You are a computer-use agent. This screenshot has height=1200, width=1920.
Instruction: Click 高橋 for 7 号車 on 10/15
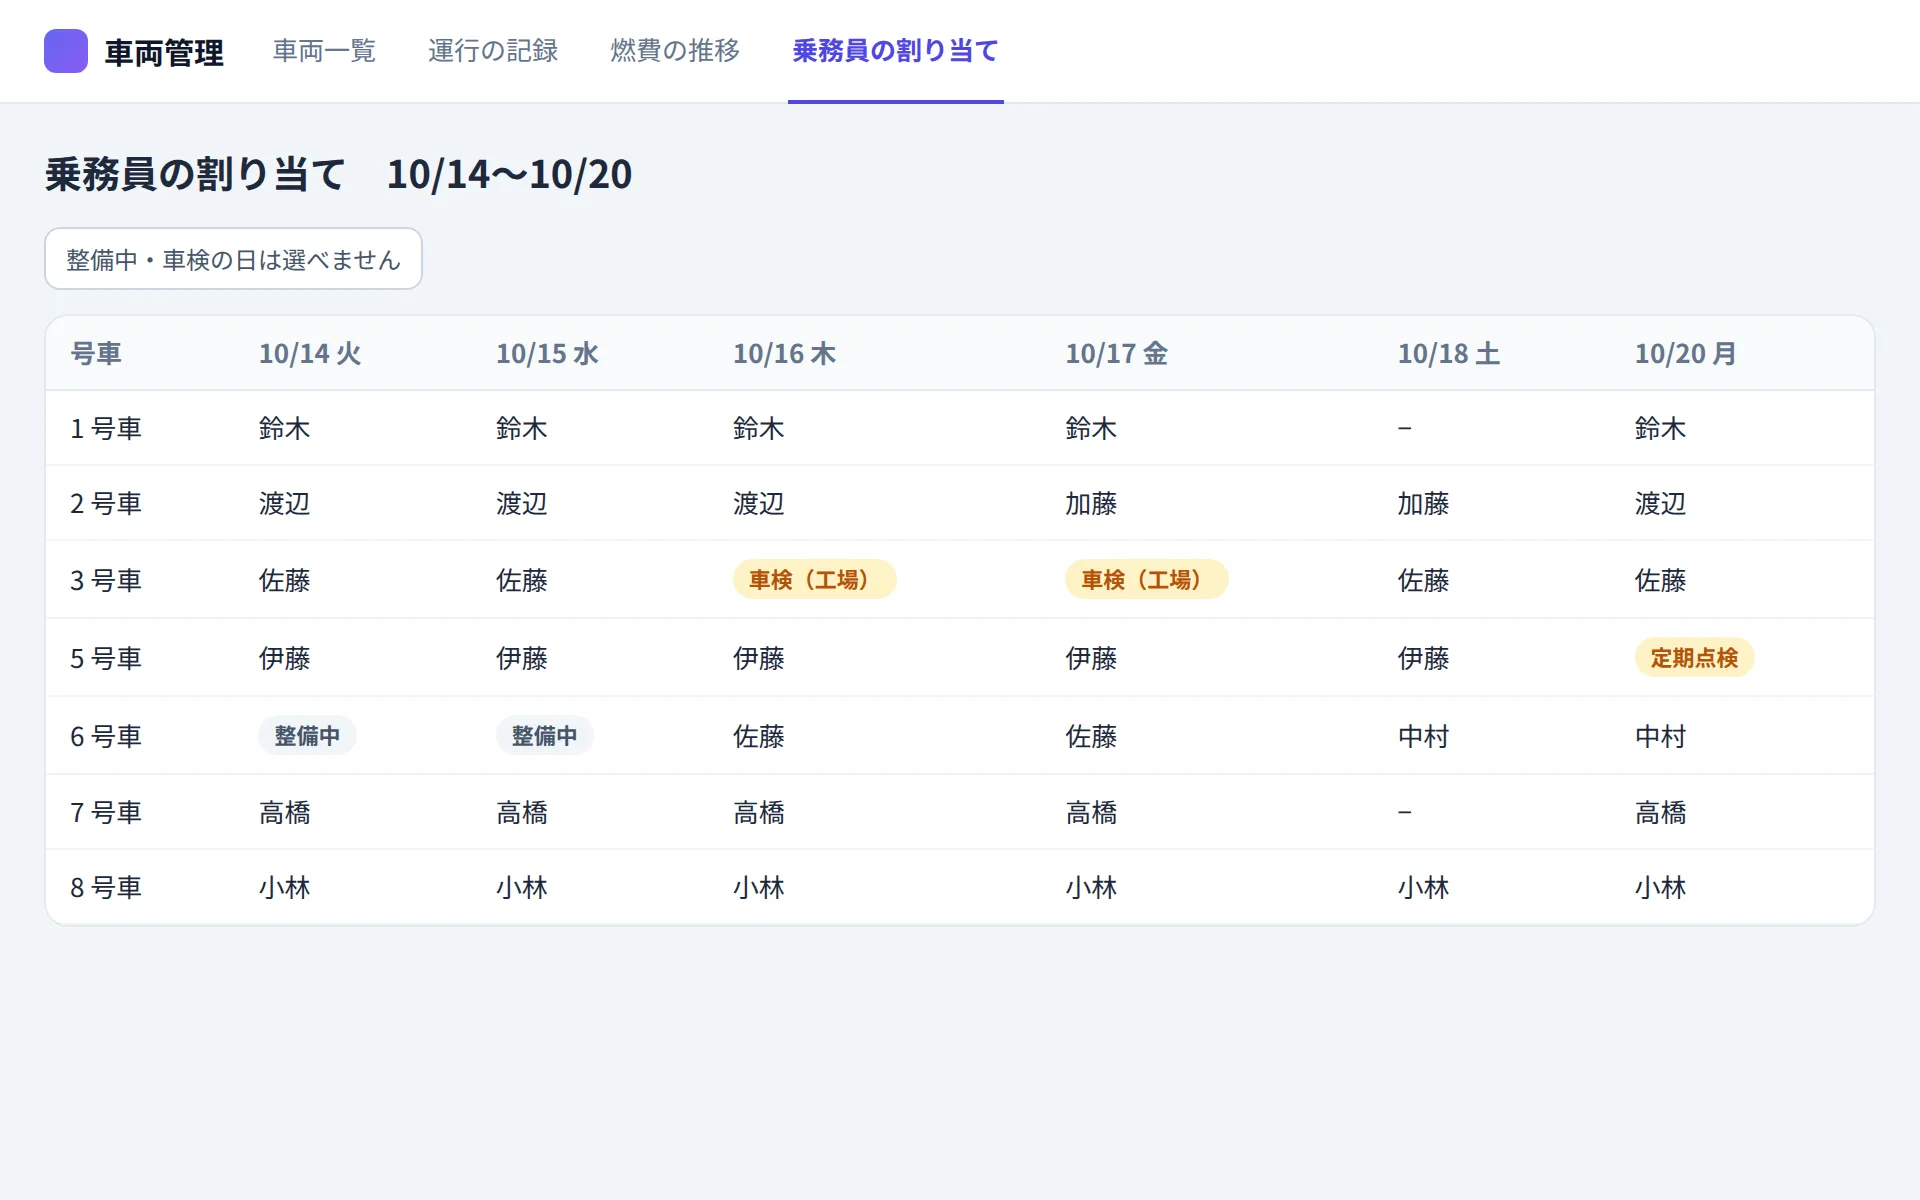click(x=522, y=813)
